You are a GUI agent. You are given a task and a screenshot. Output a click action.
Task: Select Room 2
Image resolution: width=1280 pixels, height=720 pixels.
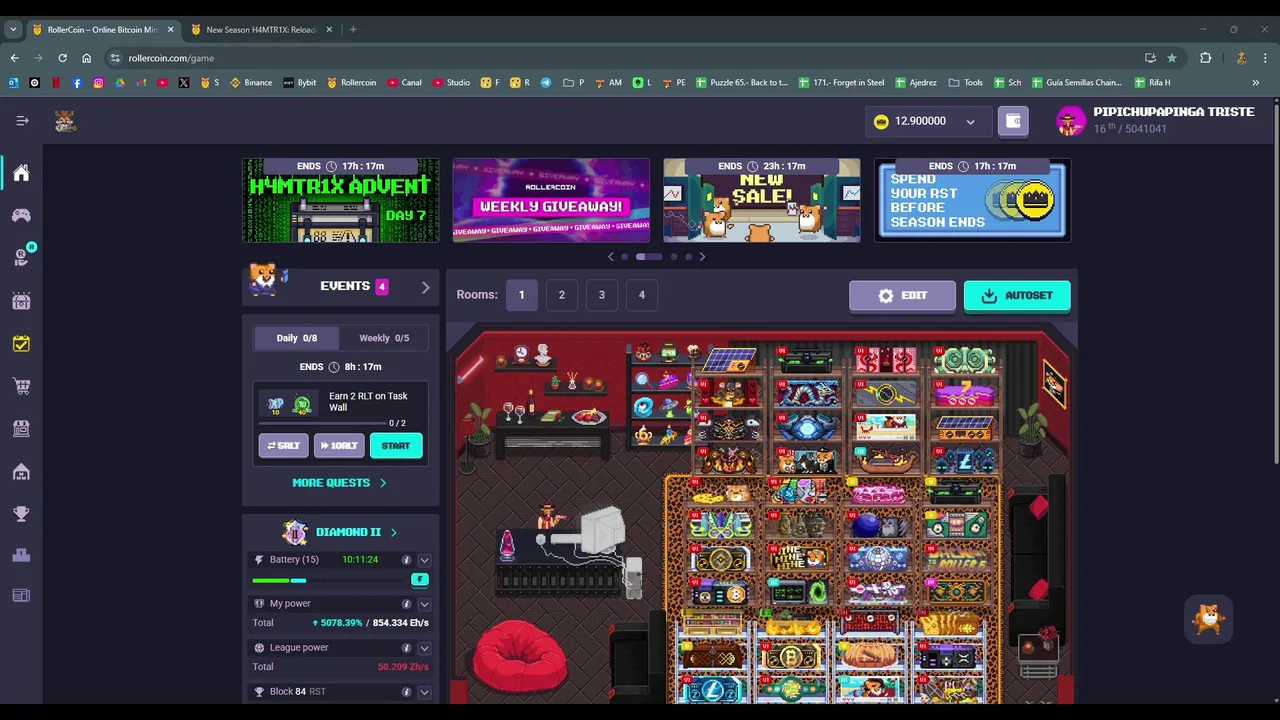click(561, 295)
